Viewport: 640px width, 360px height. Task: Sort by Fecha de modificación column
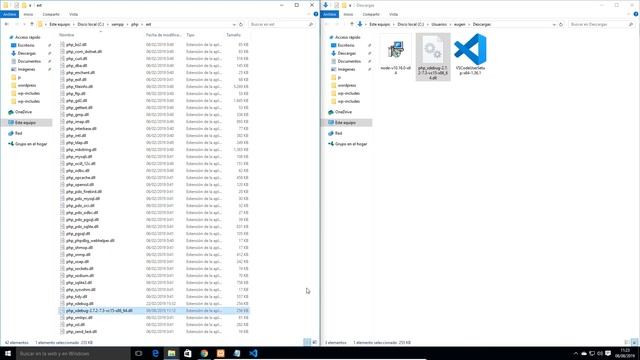[163, 35]
